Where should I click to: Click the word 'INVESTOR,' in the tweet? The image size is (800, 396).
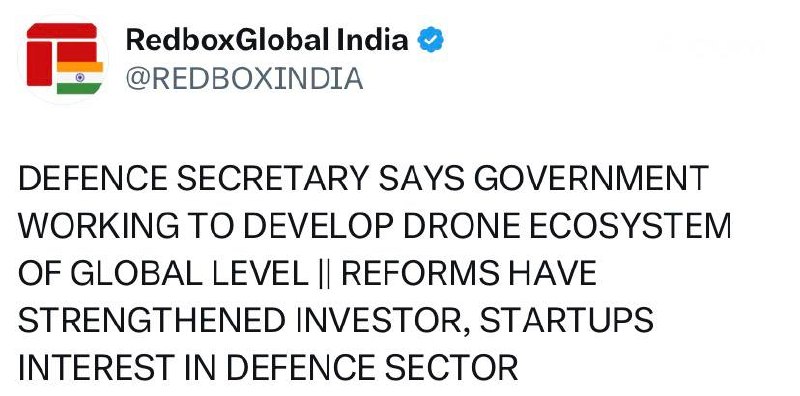click(383, 321)
